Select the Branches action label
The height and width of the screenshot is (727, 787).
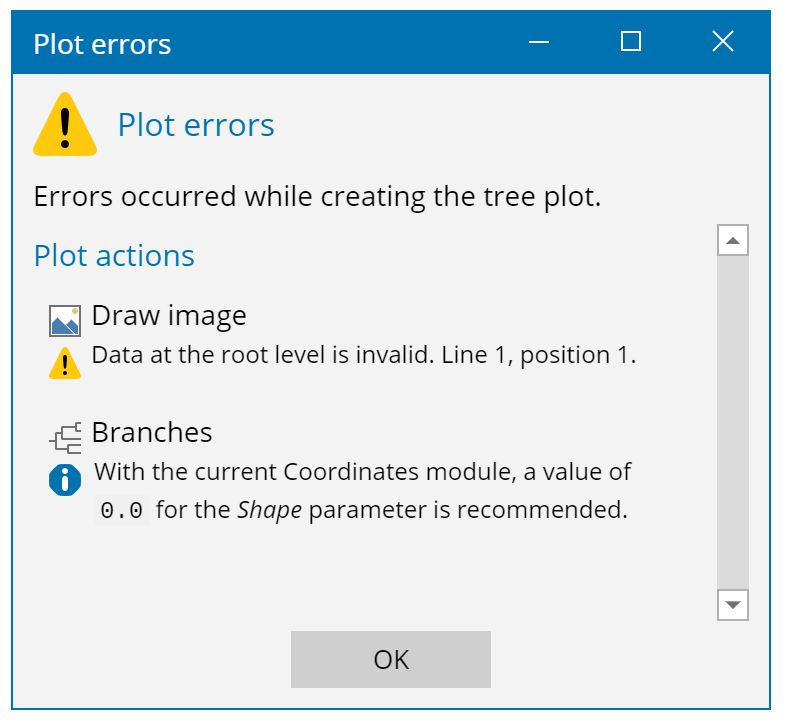coord(152,432)
